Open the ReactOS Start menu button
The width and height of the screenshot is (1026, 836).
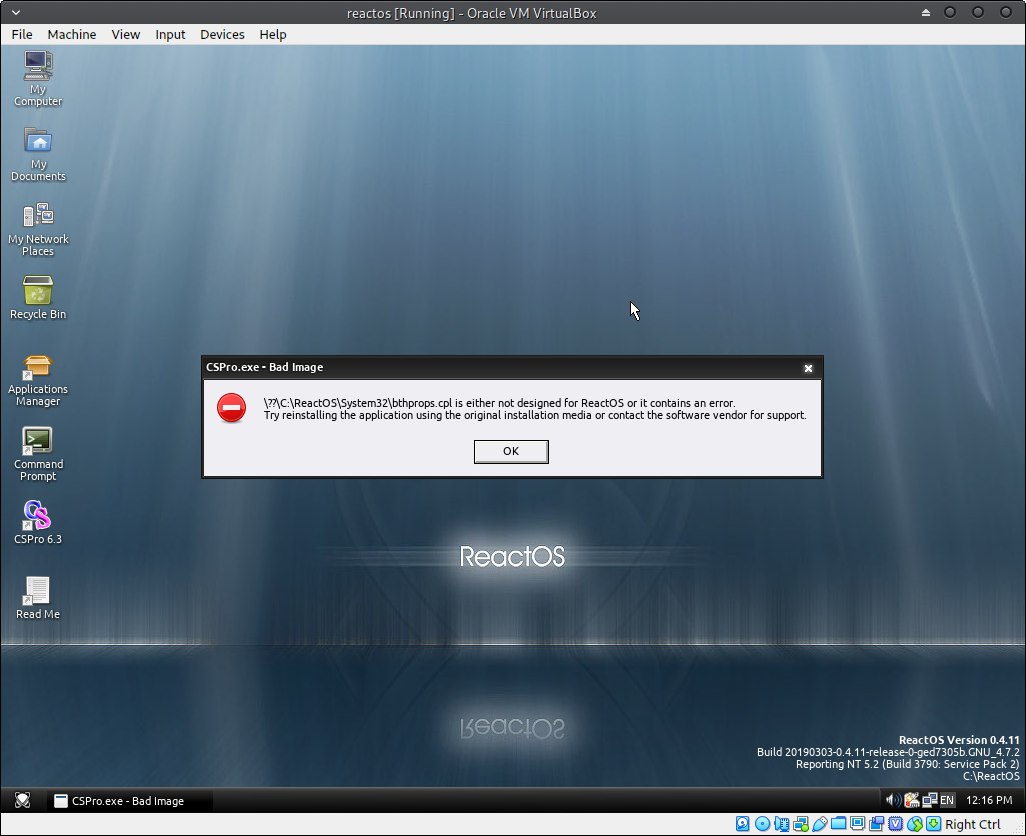(22, 800)
